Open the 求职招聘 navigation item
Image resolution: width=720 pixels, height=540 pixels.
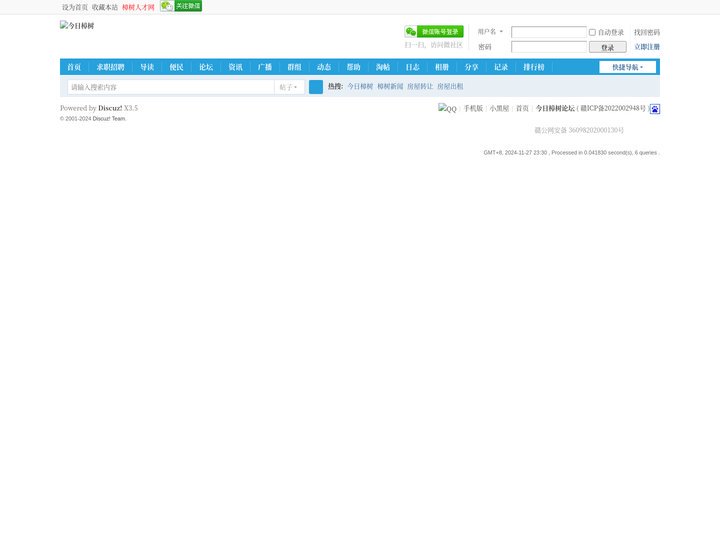pyautogui.click(x=111, y=67)
